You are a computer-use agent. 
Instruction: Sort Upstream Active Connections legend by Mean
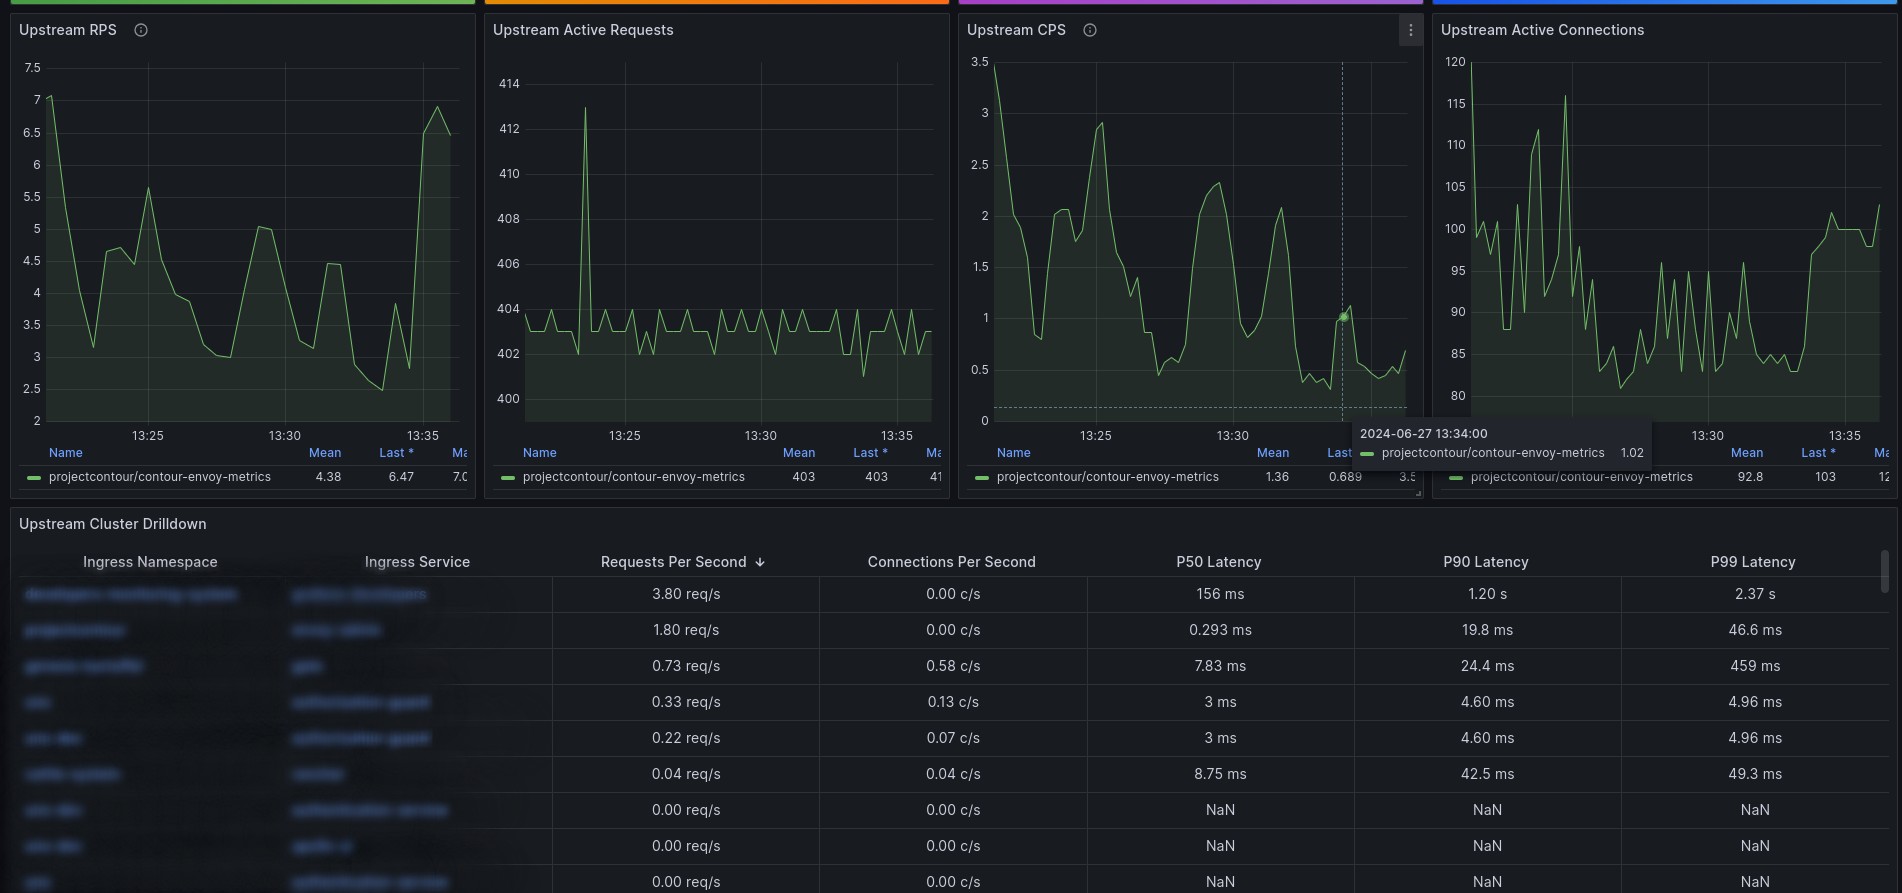(1747, 453)
